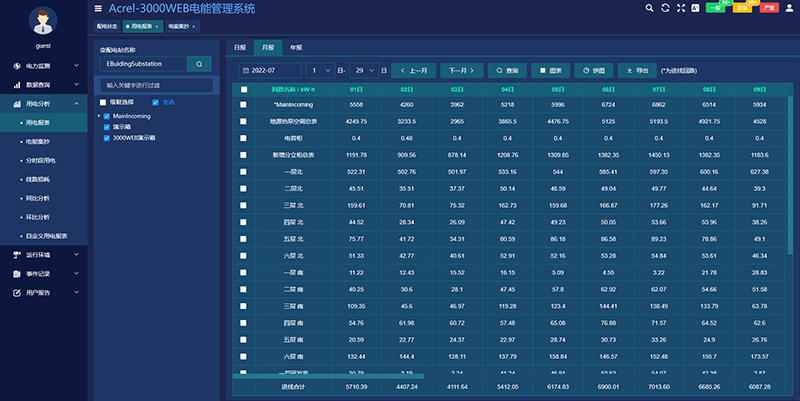Click the 2022-07 month date field

[270, 71]
